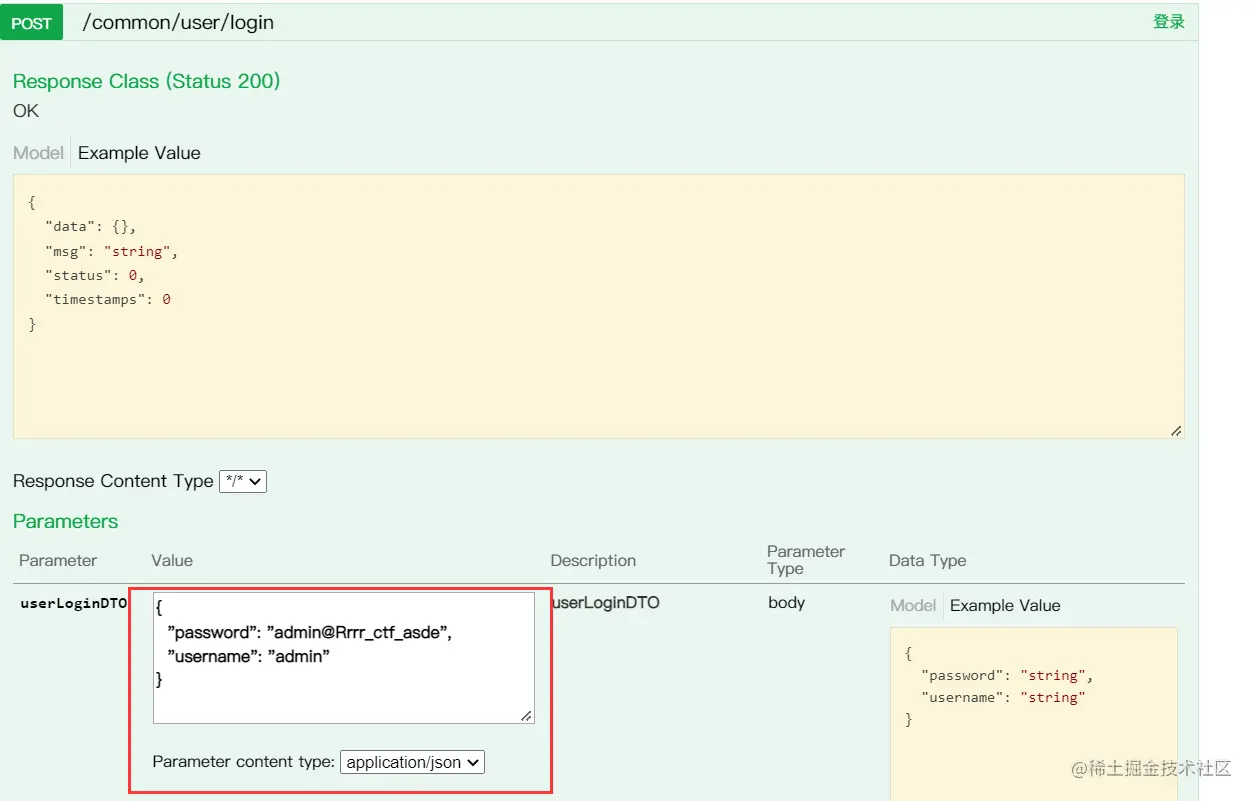The image size is (1254, 801).
Task: Click the Parameters section heading
Action: click(65, 521)
